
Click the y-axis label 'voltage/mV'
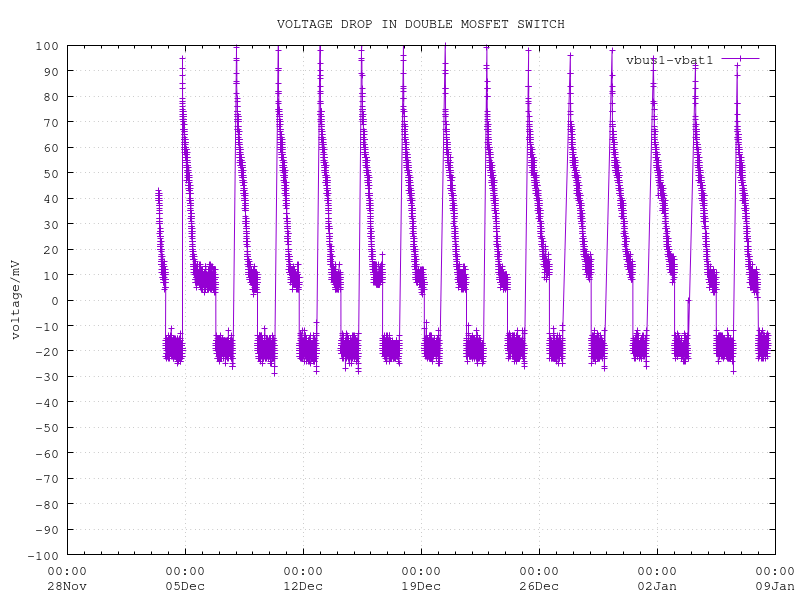(16, 300)
